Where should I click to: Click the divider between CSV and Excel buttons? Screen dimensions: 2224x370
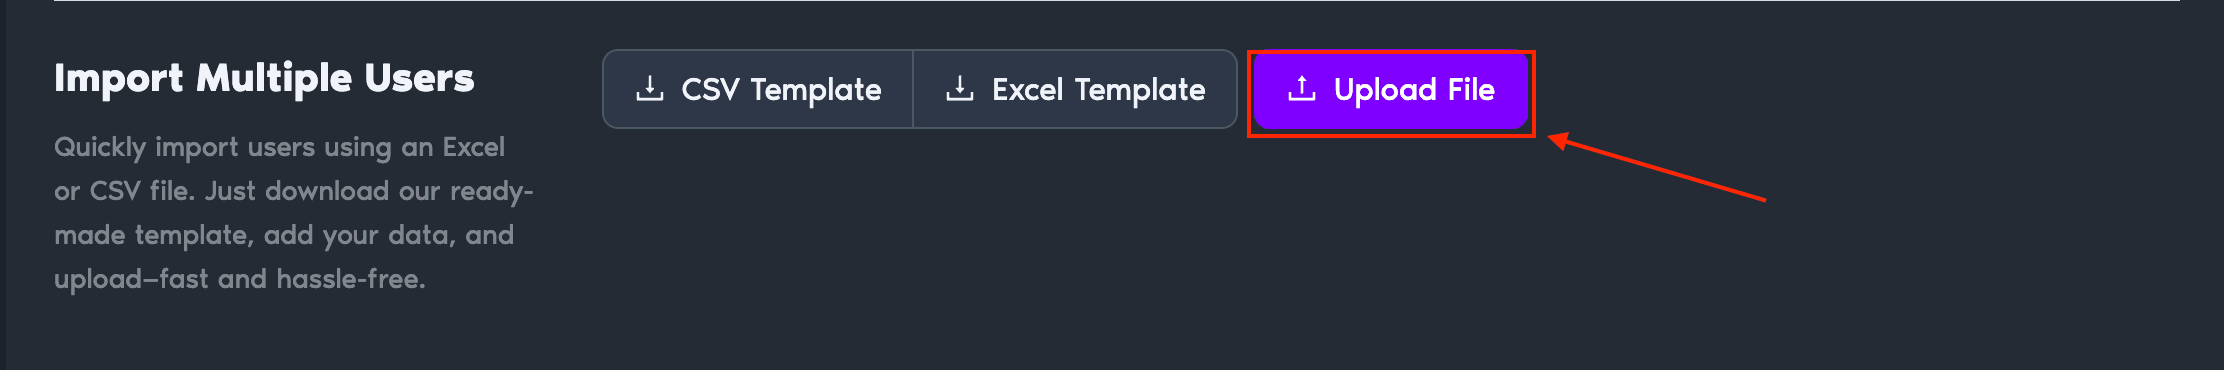click(x=913, y=89)
